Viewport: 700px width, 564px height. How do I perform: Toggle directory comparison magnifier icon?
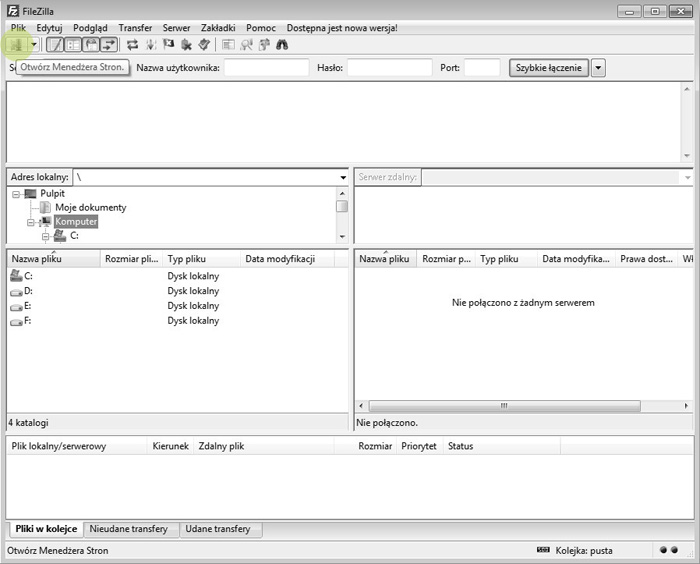tap(246, 45)
